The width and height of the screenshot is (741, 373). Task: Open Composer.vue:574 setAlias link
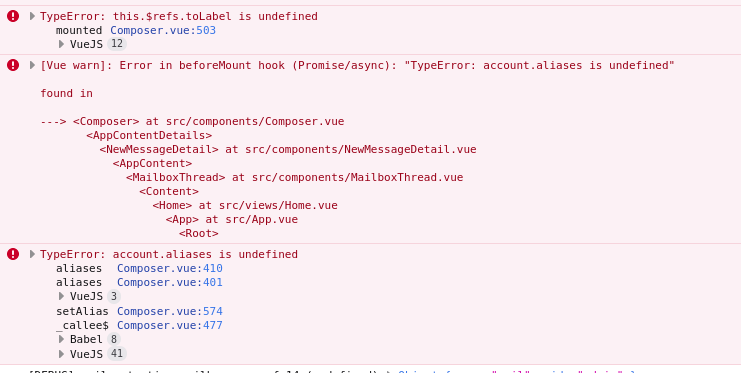pyautogui.click(x=170, y=311)
